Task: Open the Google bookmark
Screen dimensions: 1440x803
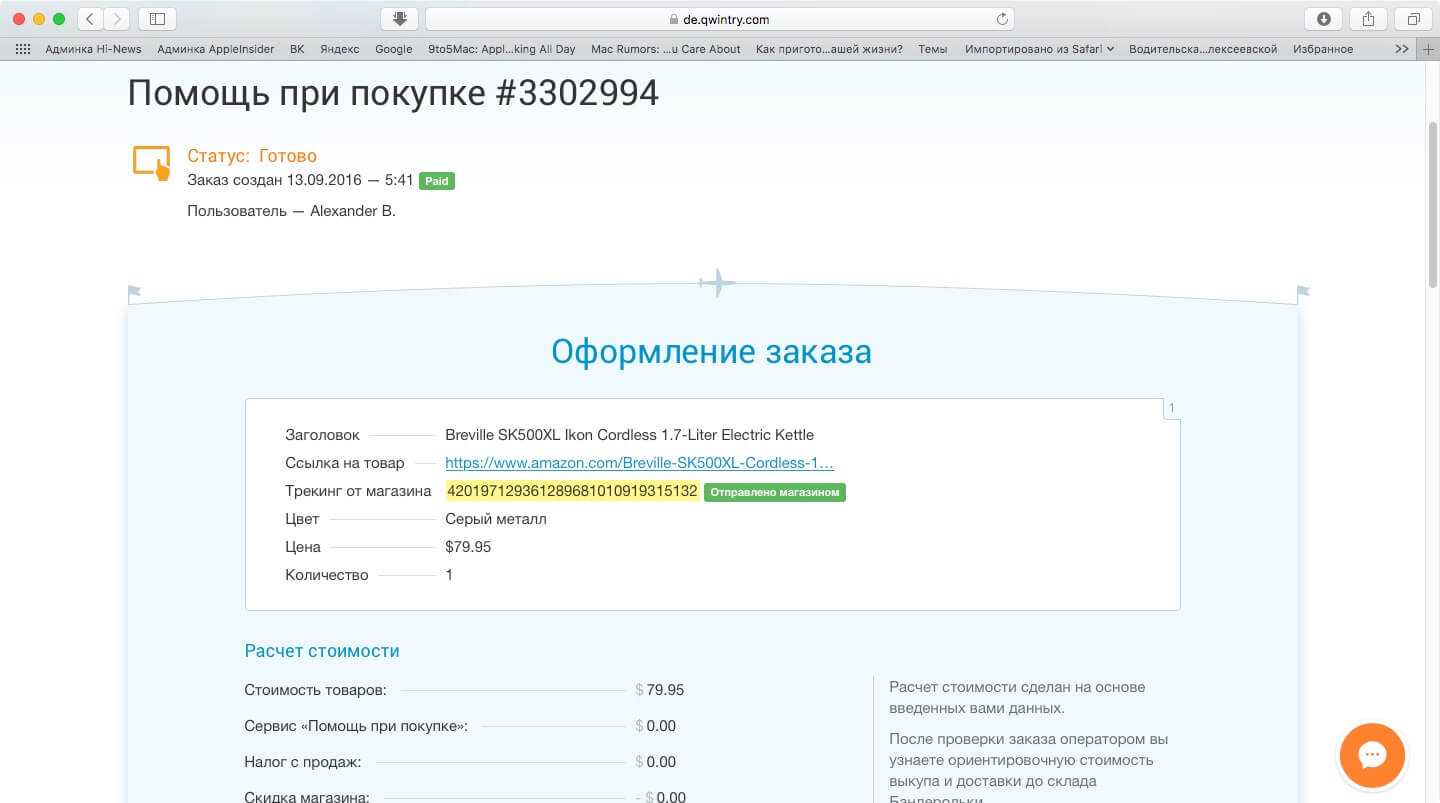Action: click(x=394, y=49)
